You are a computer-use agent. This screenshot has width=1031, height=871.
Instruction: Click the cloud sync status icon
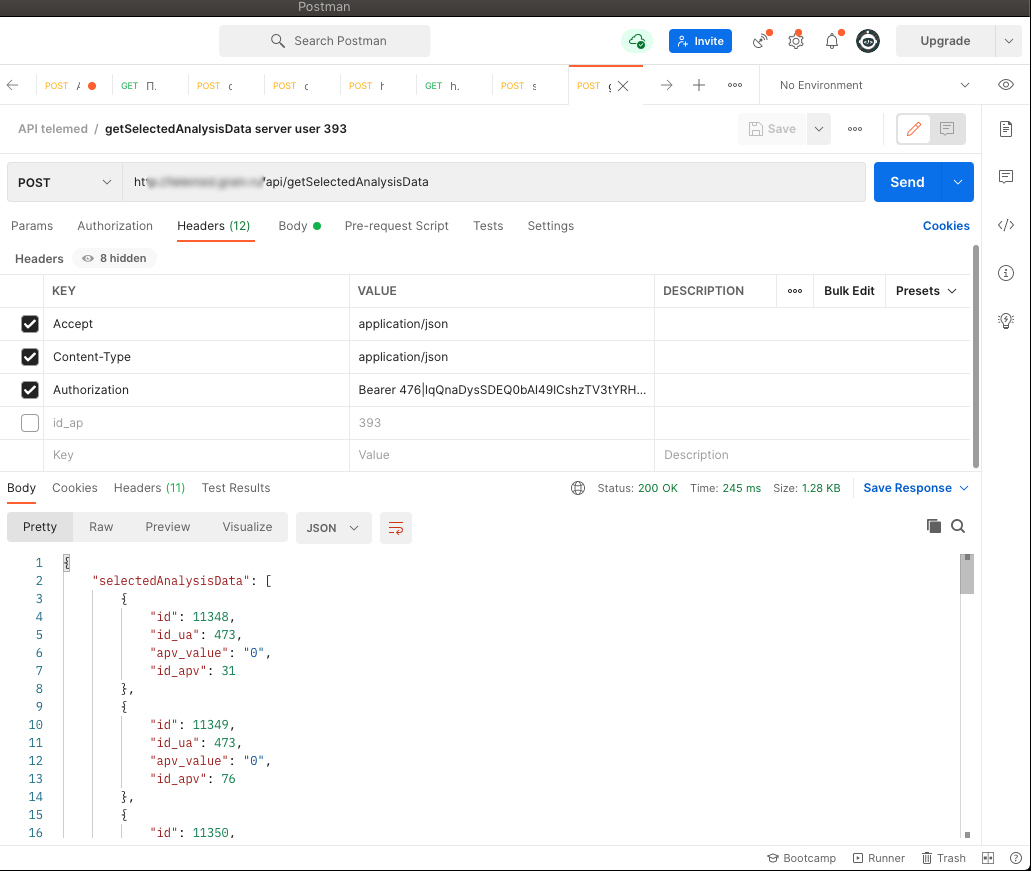click(636, 41)
